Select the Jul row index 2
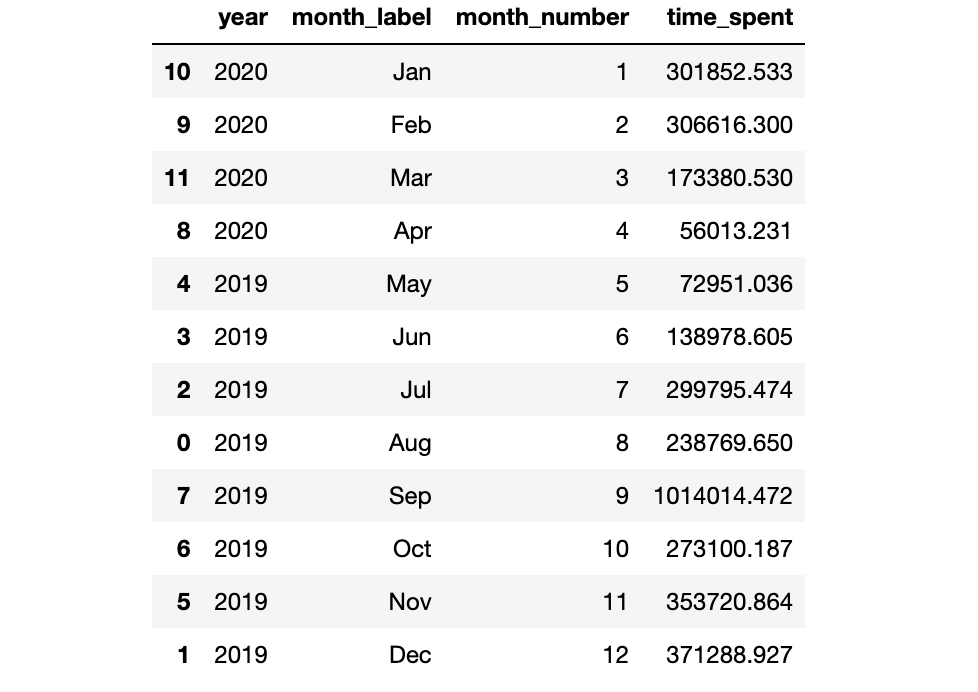The height and width of the screenshot is (692, 978). point(183,390)
